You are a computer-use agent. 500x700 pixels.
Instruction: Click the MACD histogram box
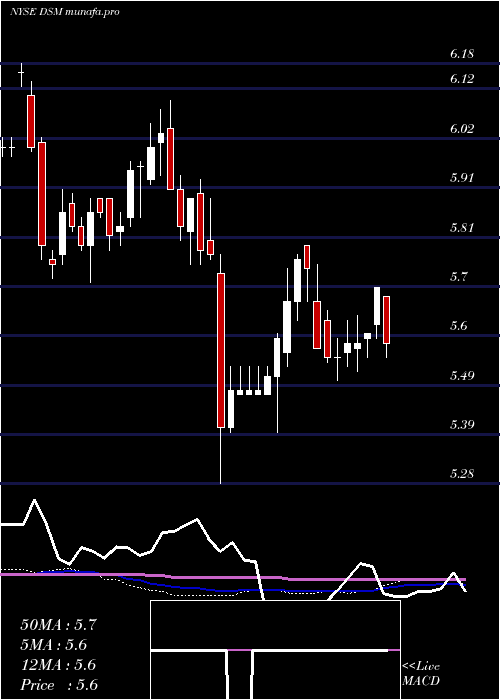pyautogui.click(x=275, y=650)
